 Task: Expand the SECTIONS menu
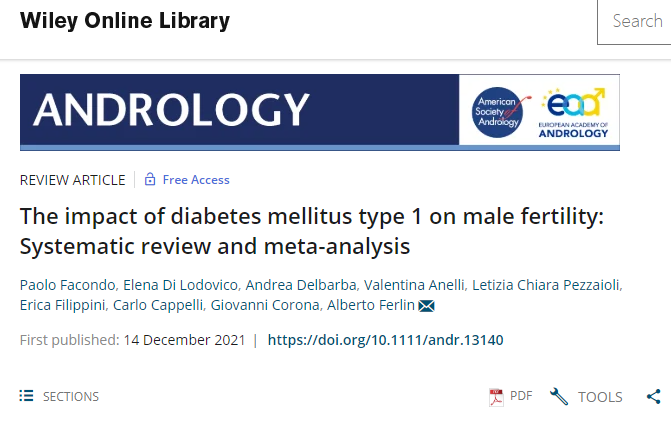(71, 397)
